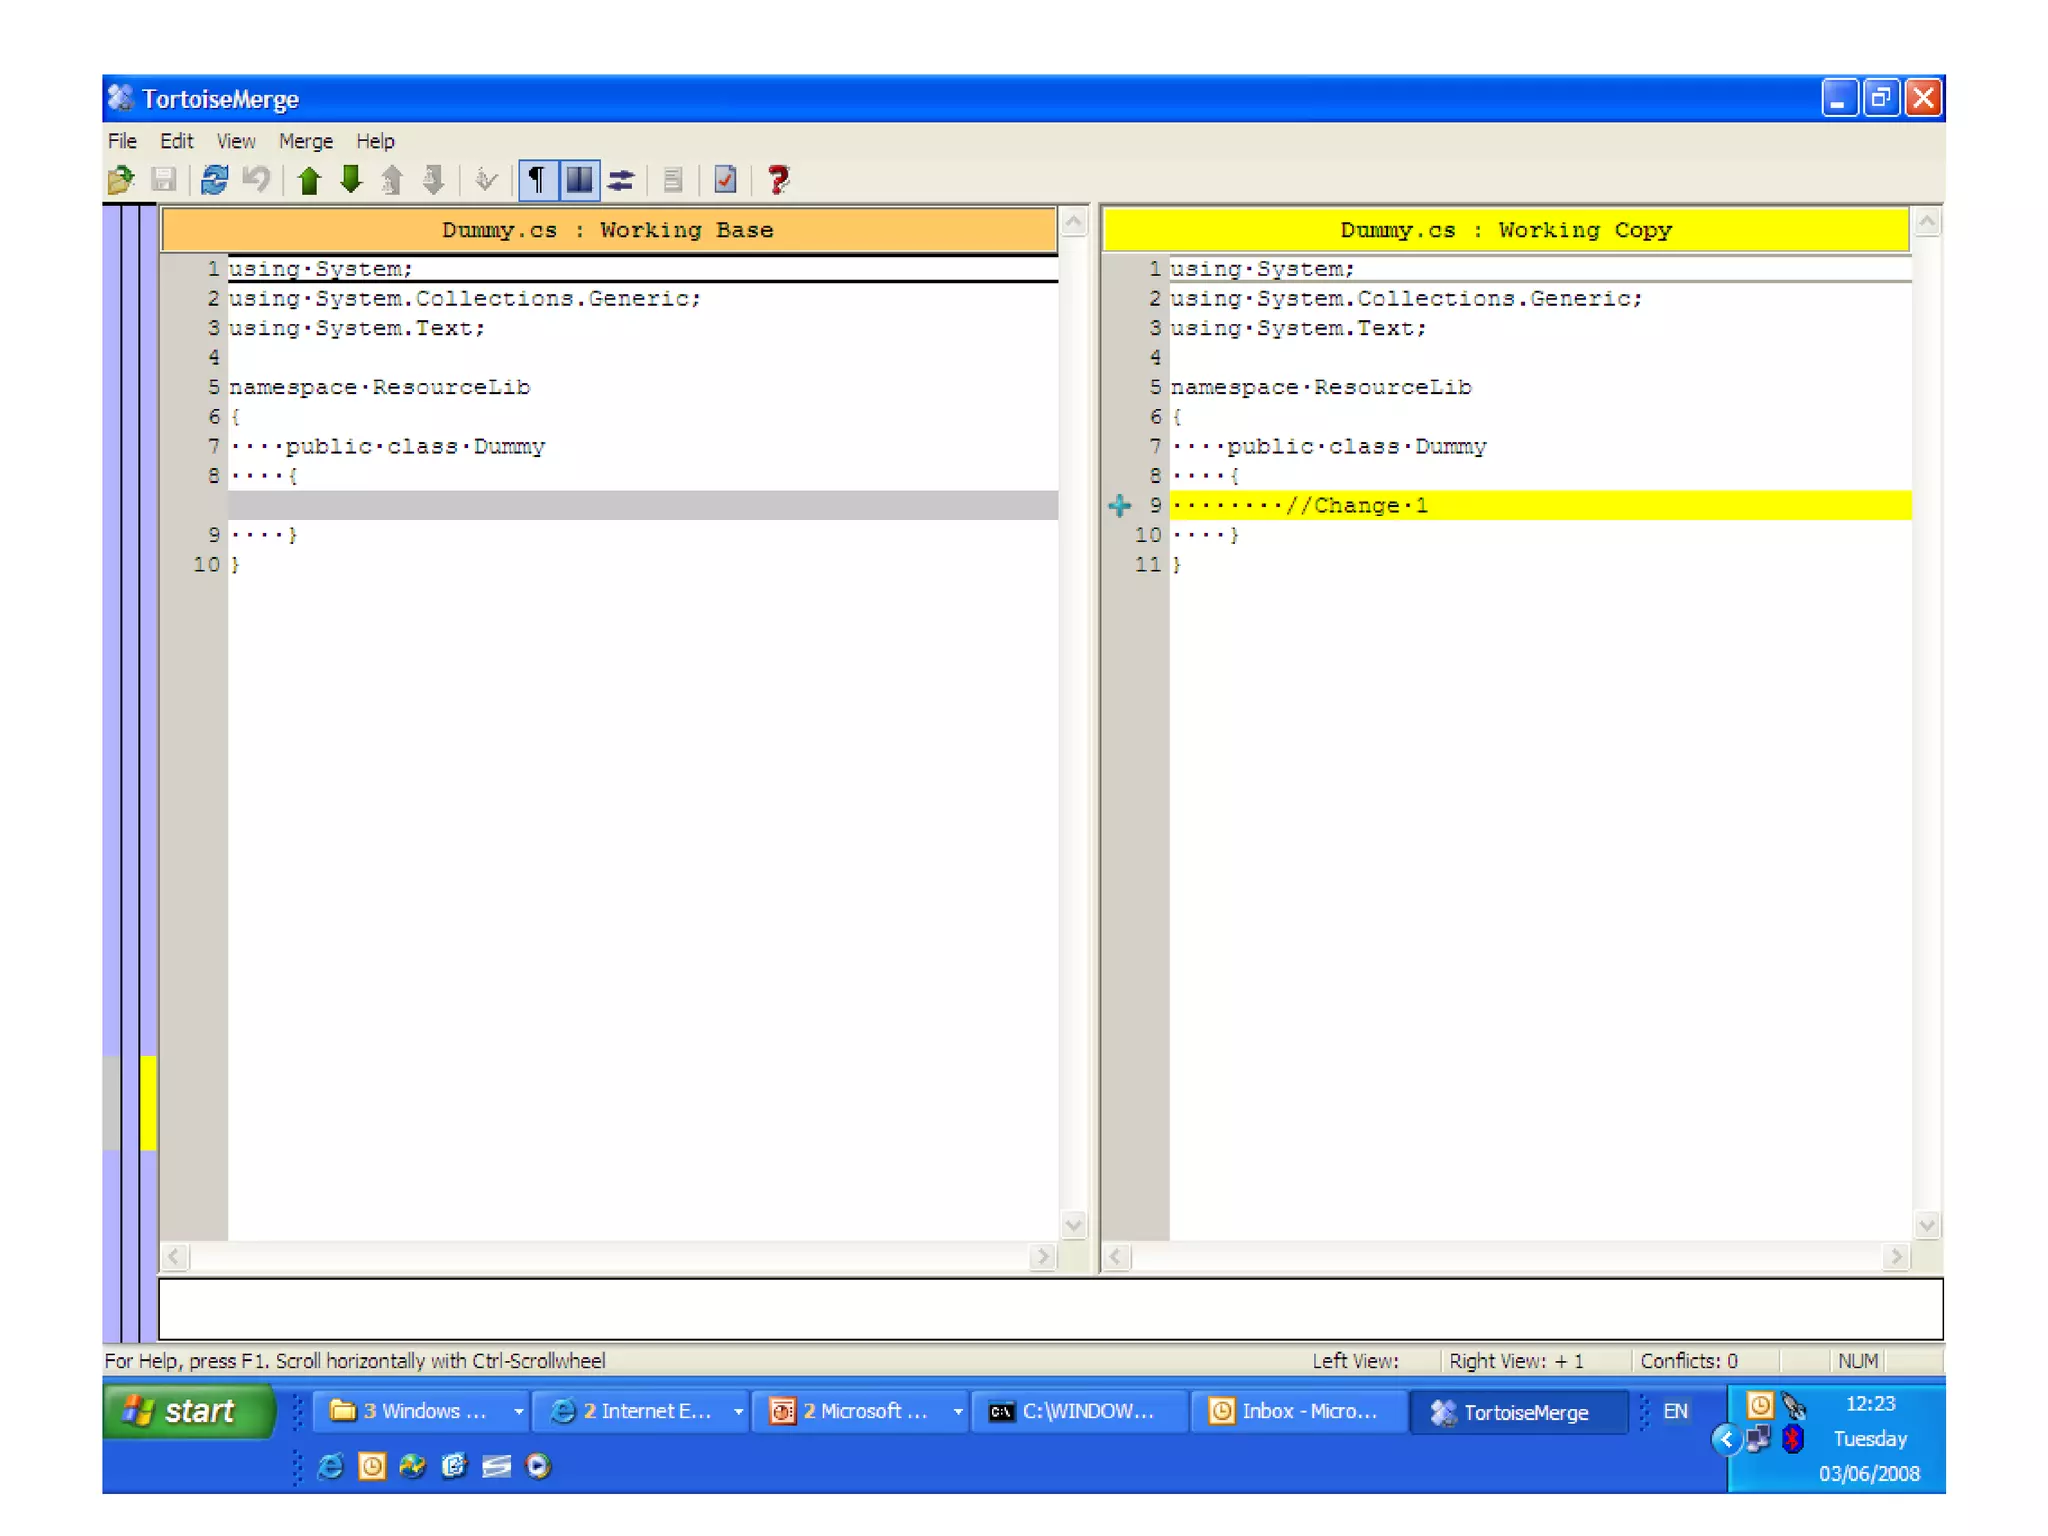
Task: Click the Reload refresh icon
Action: pos(214,180)
